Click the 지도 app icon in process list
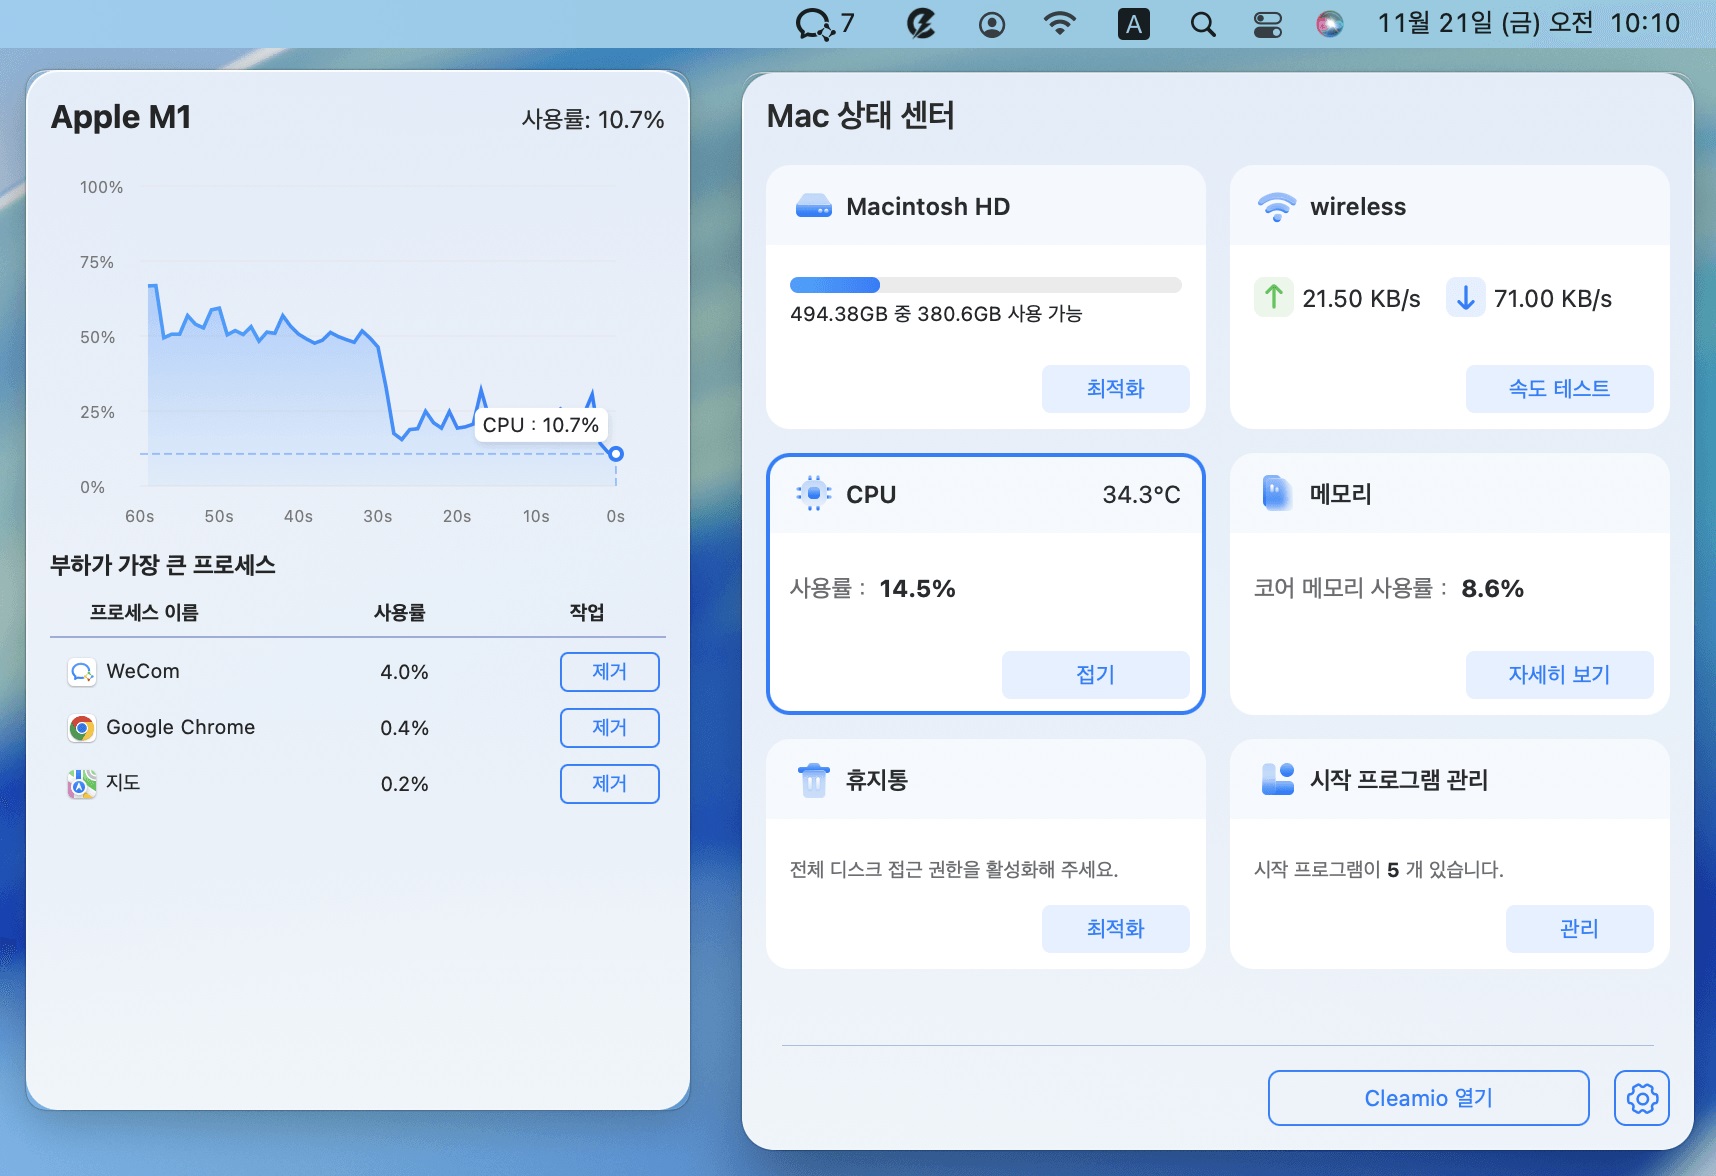This screenshot has width=1716, height=1176. 81,784
